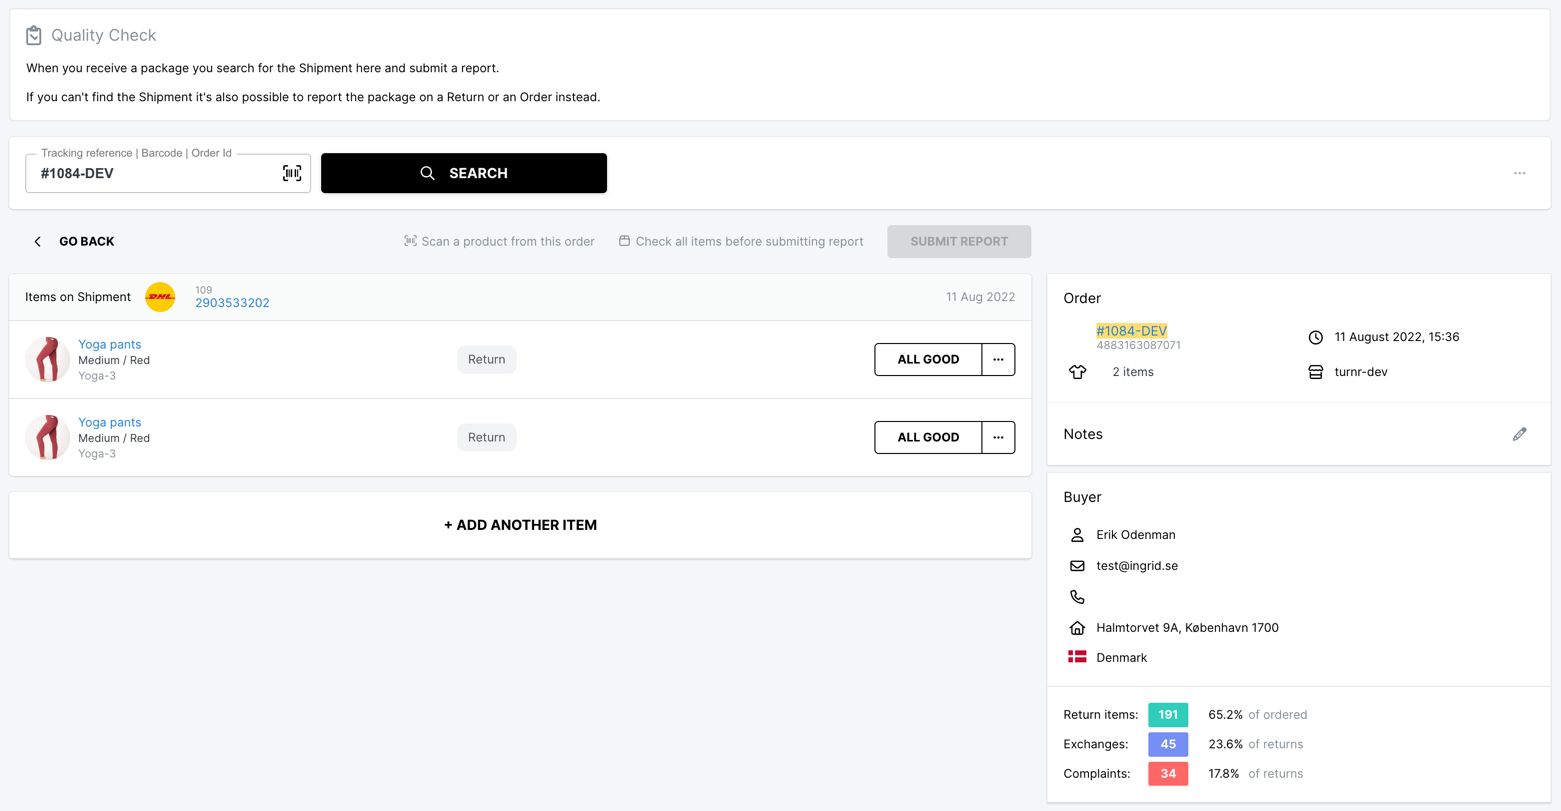Click the home address icon
Viewport: 1561px width, 811px height.
(x=1077, y=628)
